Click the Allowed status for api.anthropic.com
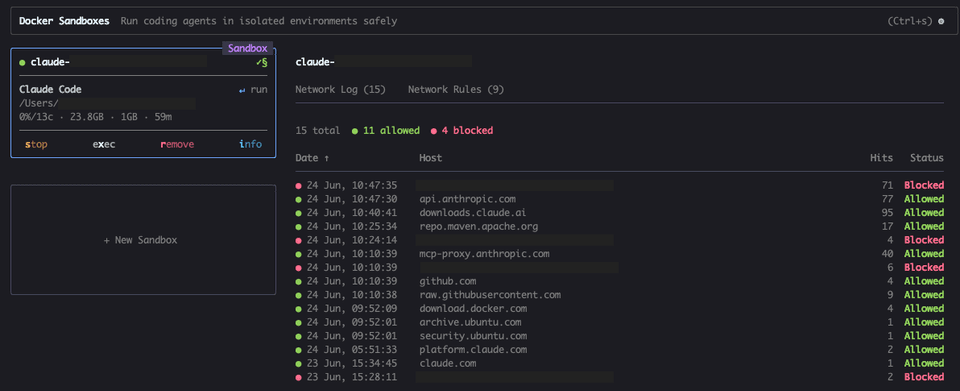The width and height of the screenshot is (960, 391). pos(924,199)
